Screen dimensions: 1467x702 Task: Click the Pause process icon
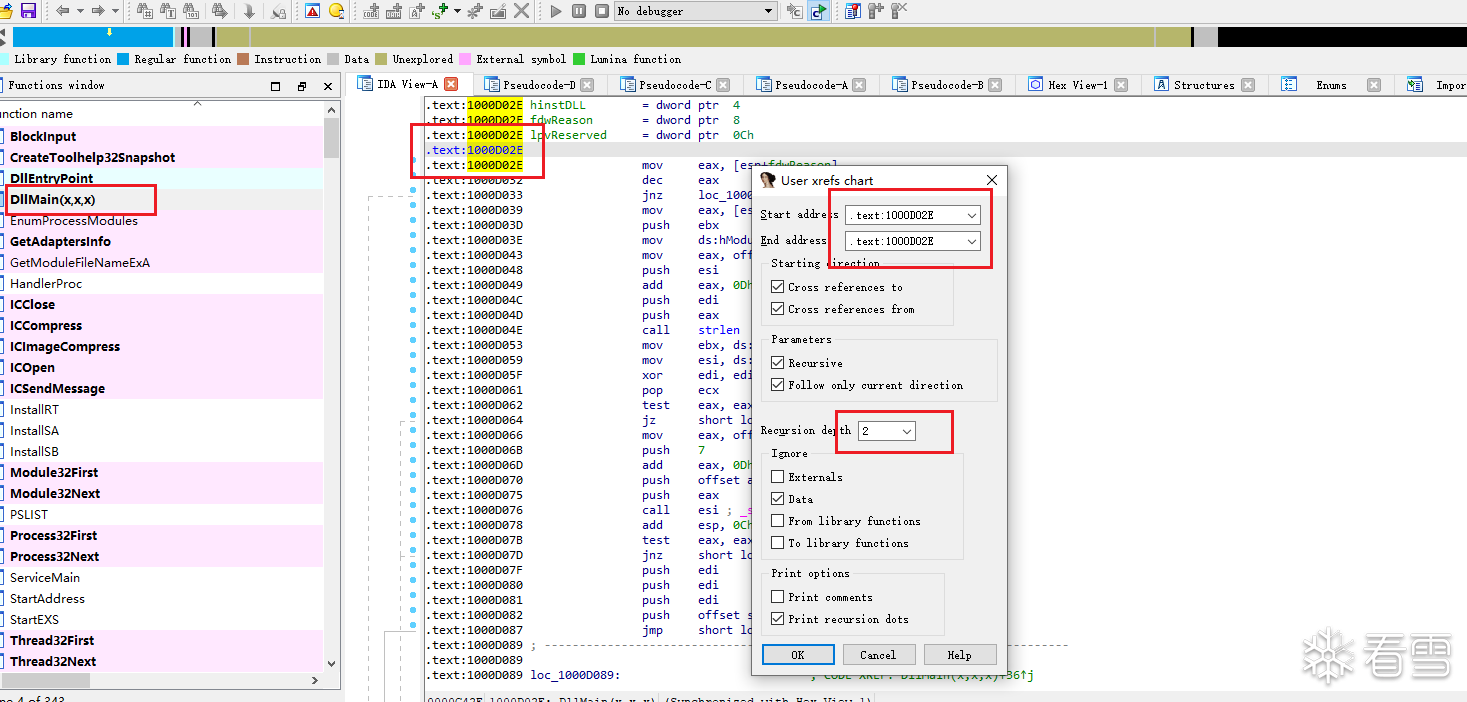(579, 11)
